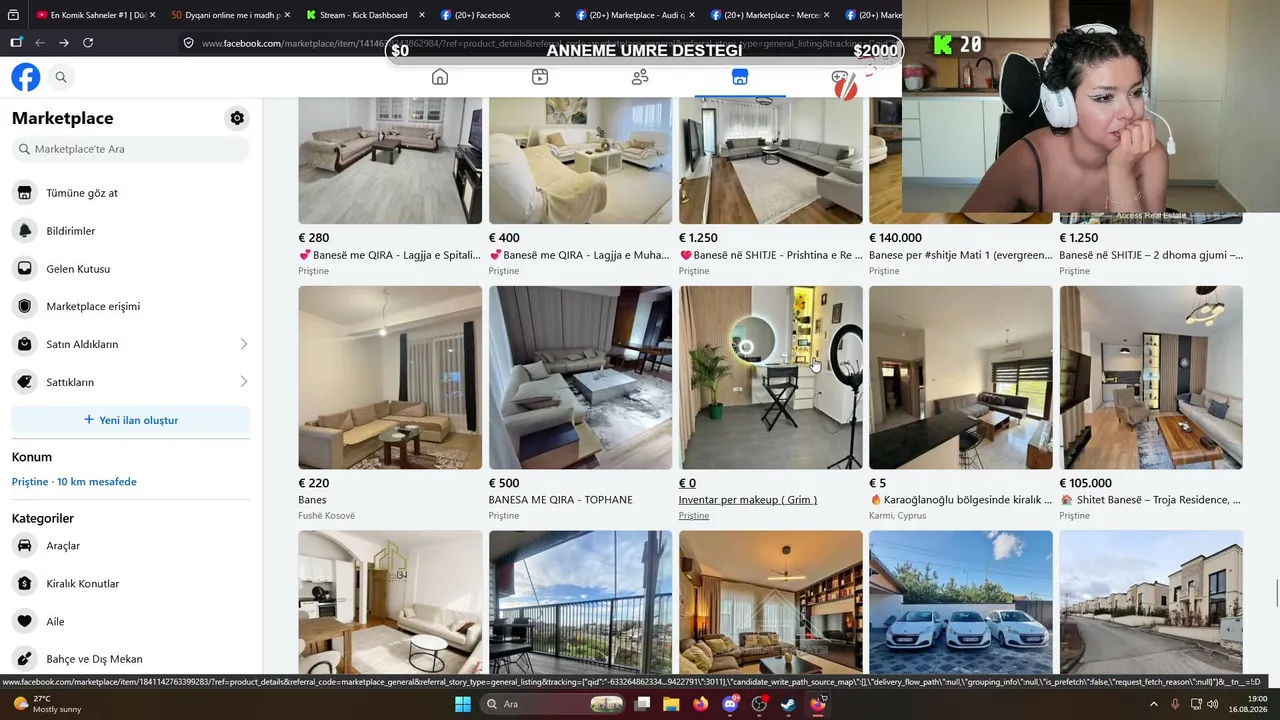1280x720 pixels.
Task: Expand the Satın Aldıkların chevron
Action: tap(243, 344)
